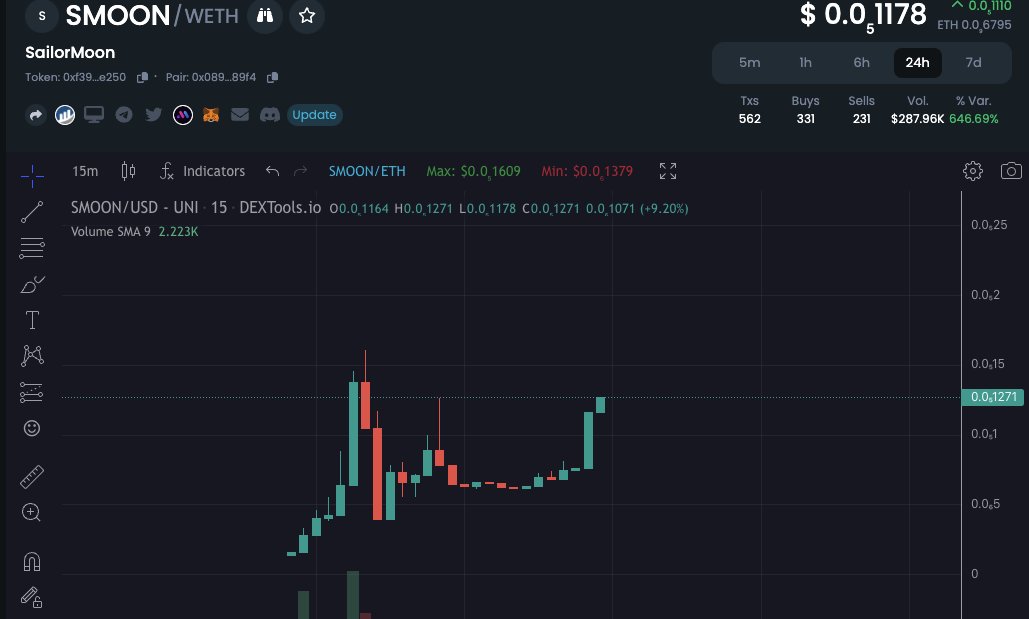Screen dimensions: 1029x619
Task: Toggle chart fullscreen mode
Action: pos(667,171)
